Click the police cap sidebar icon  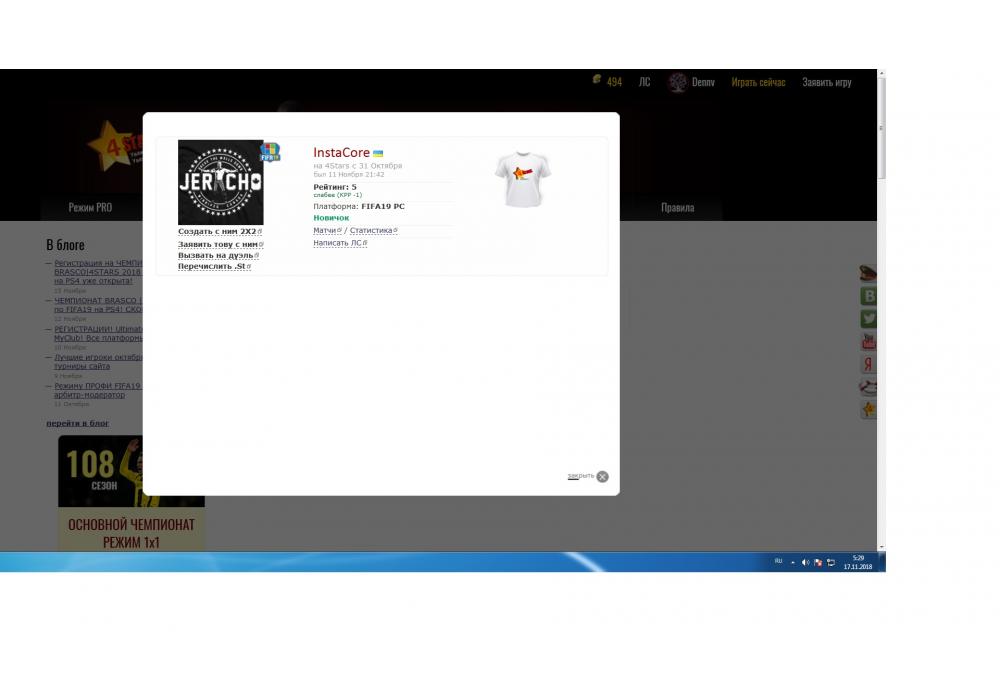click(x=869, y=272)
